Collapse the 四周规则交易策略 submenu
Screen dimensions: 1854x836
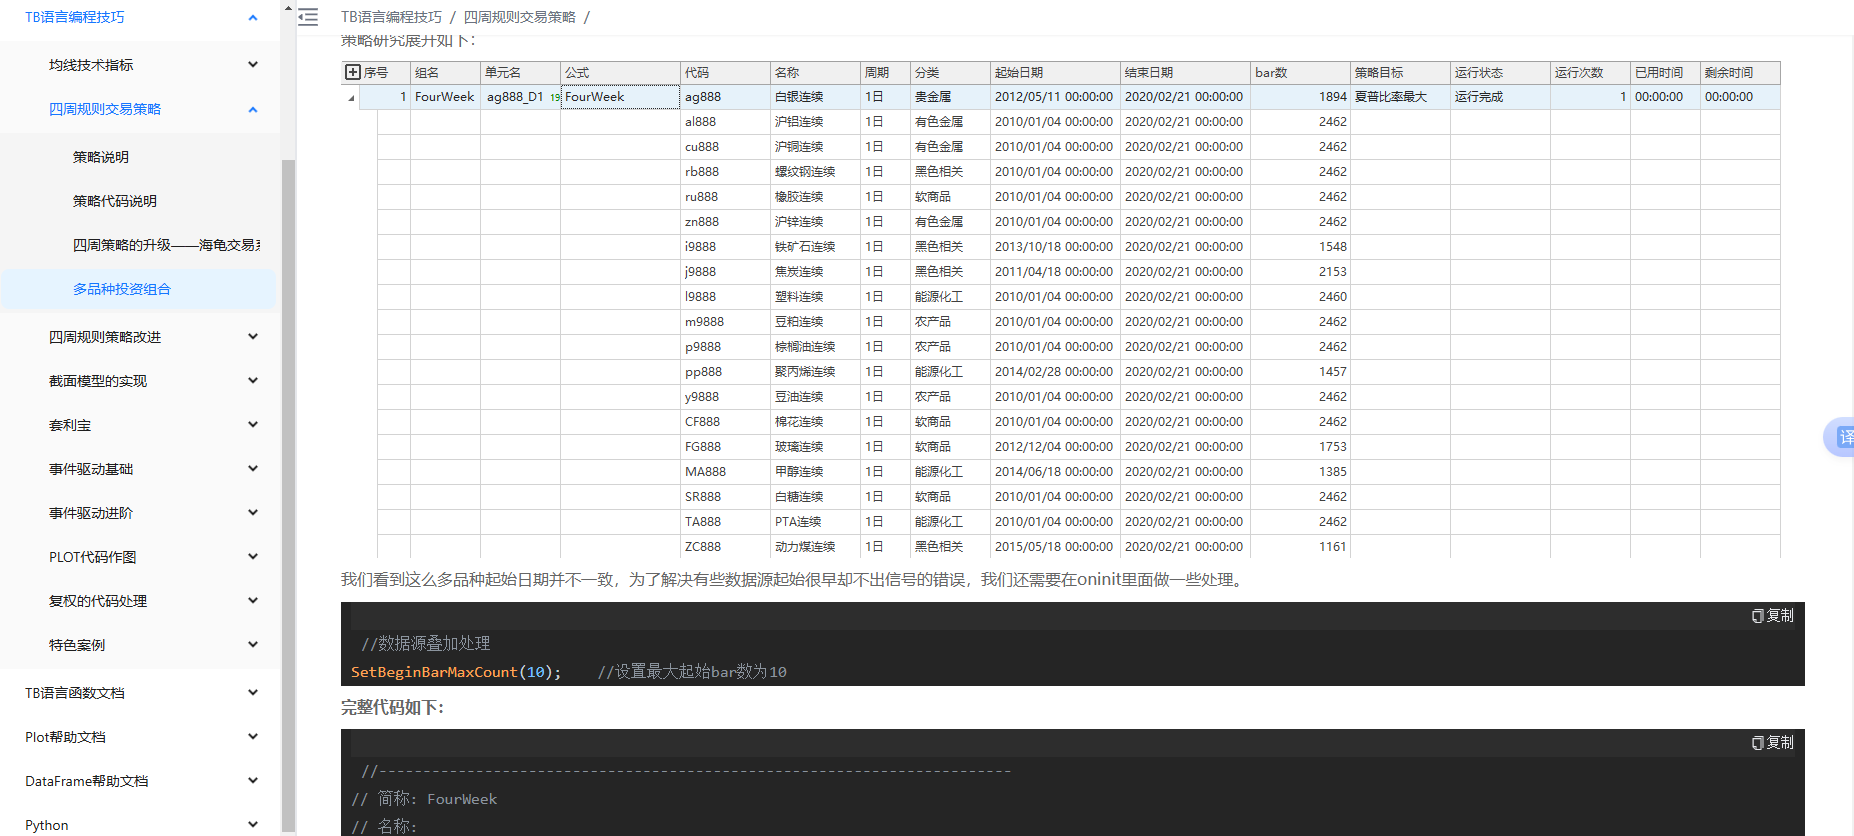252,109
